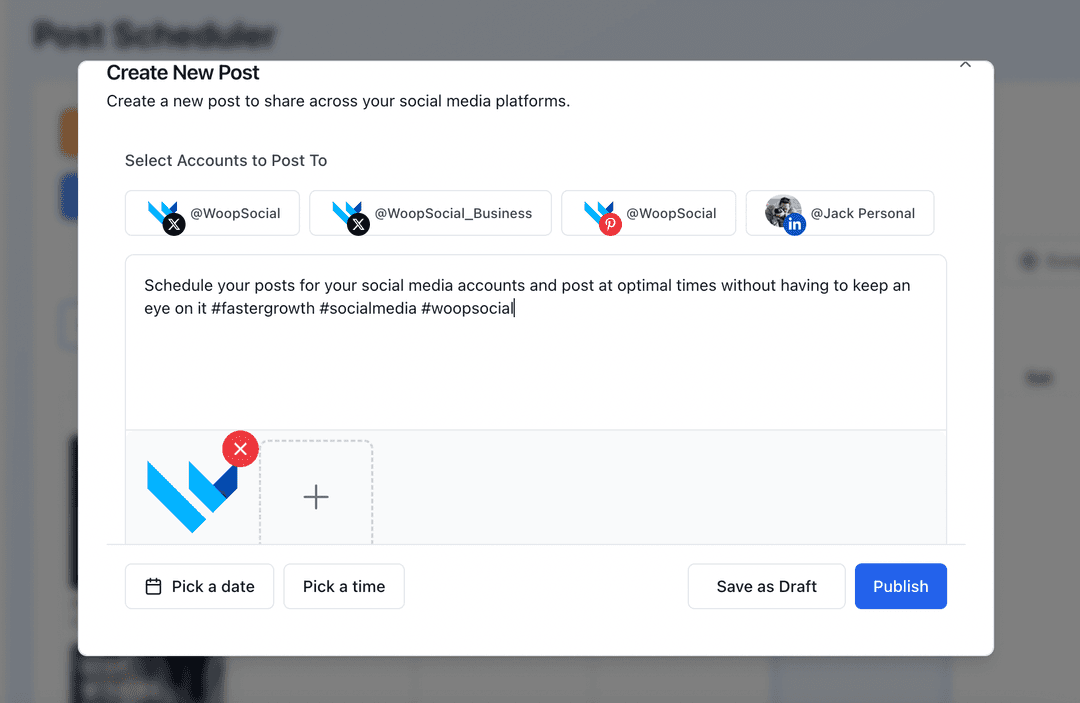Click the X badge on the @WoopSocial_Business account
The width and height of the screenshot is (1080, 703).
[x=358, y=225]
